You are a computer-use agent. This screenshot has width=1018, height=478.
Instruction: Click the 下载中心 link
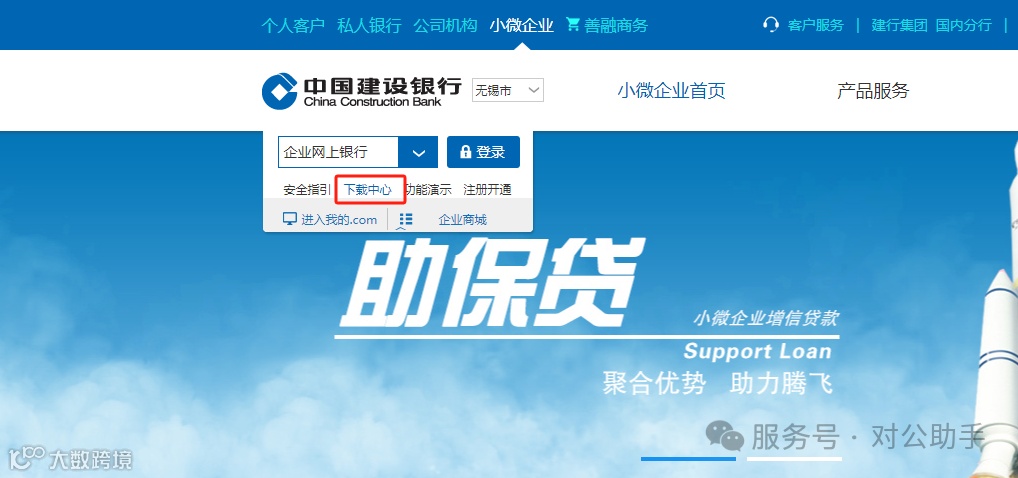368,190
